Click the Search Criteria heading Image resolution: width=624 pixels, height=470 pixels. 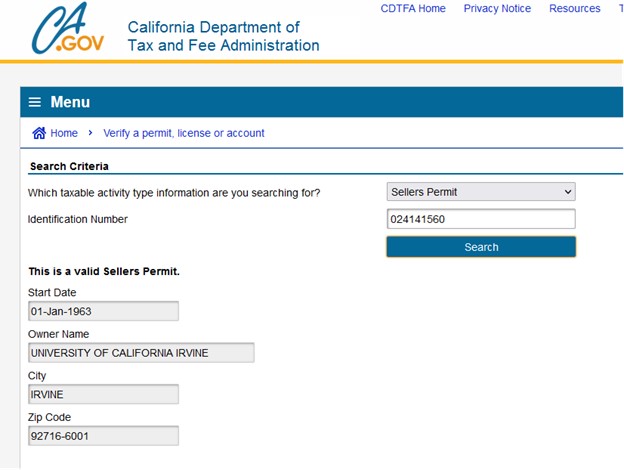point(69,166)
